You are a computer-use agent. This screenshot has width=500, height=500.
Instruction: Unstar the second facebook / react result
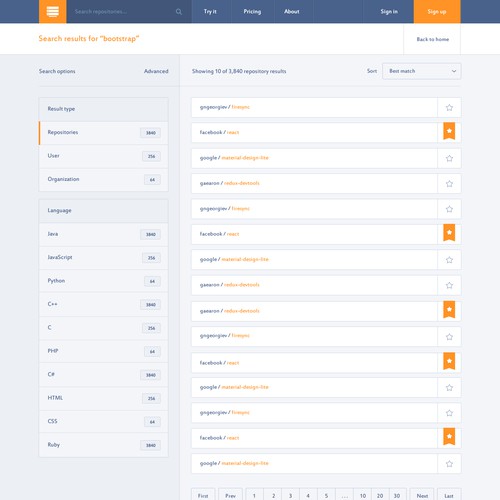point(449,233)
